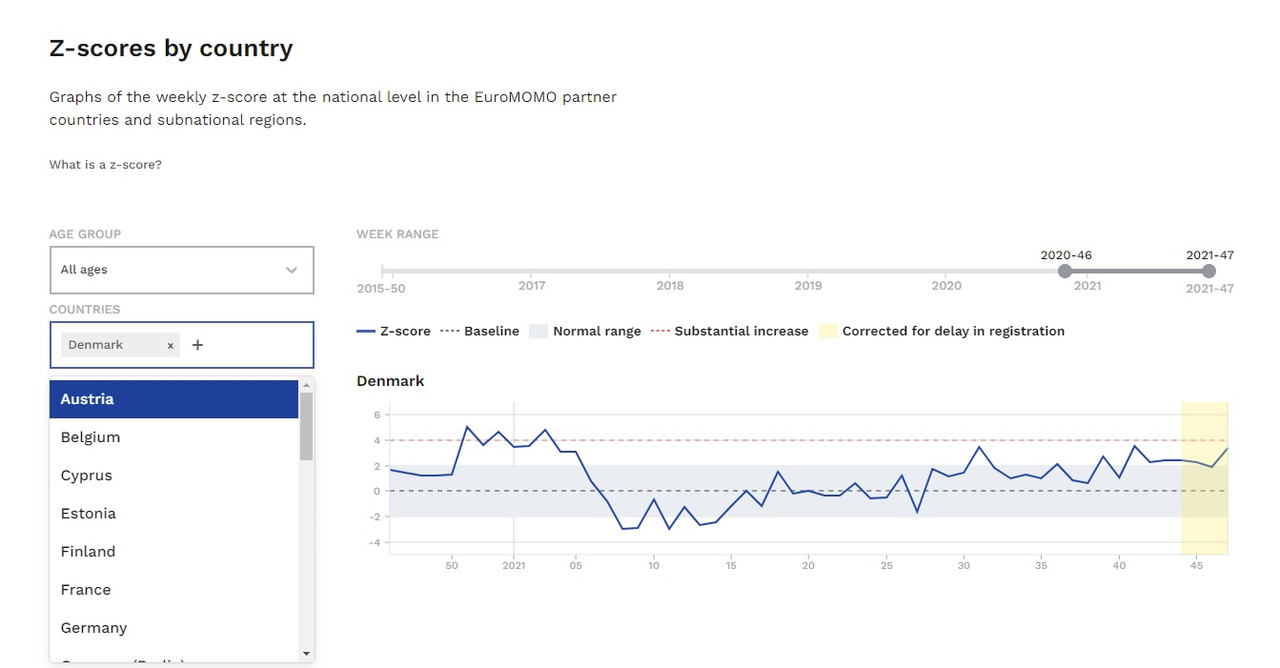Click the yellow corrected-delay chart region
This screenshot has width=1280, height=668.
tap(1205, 478)
